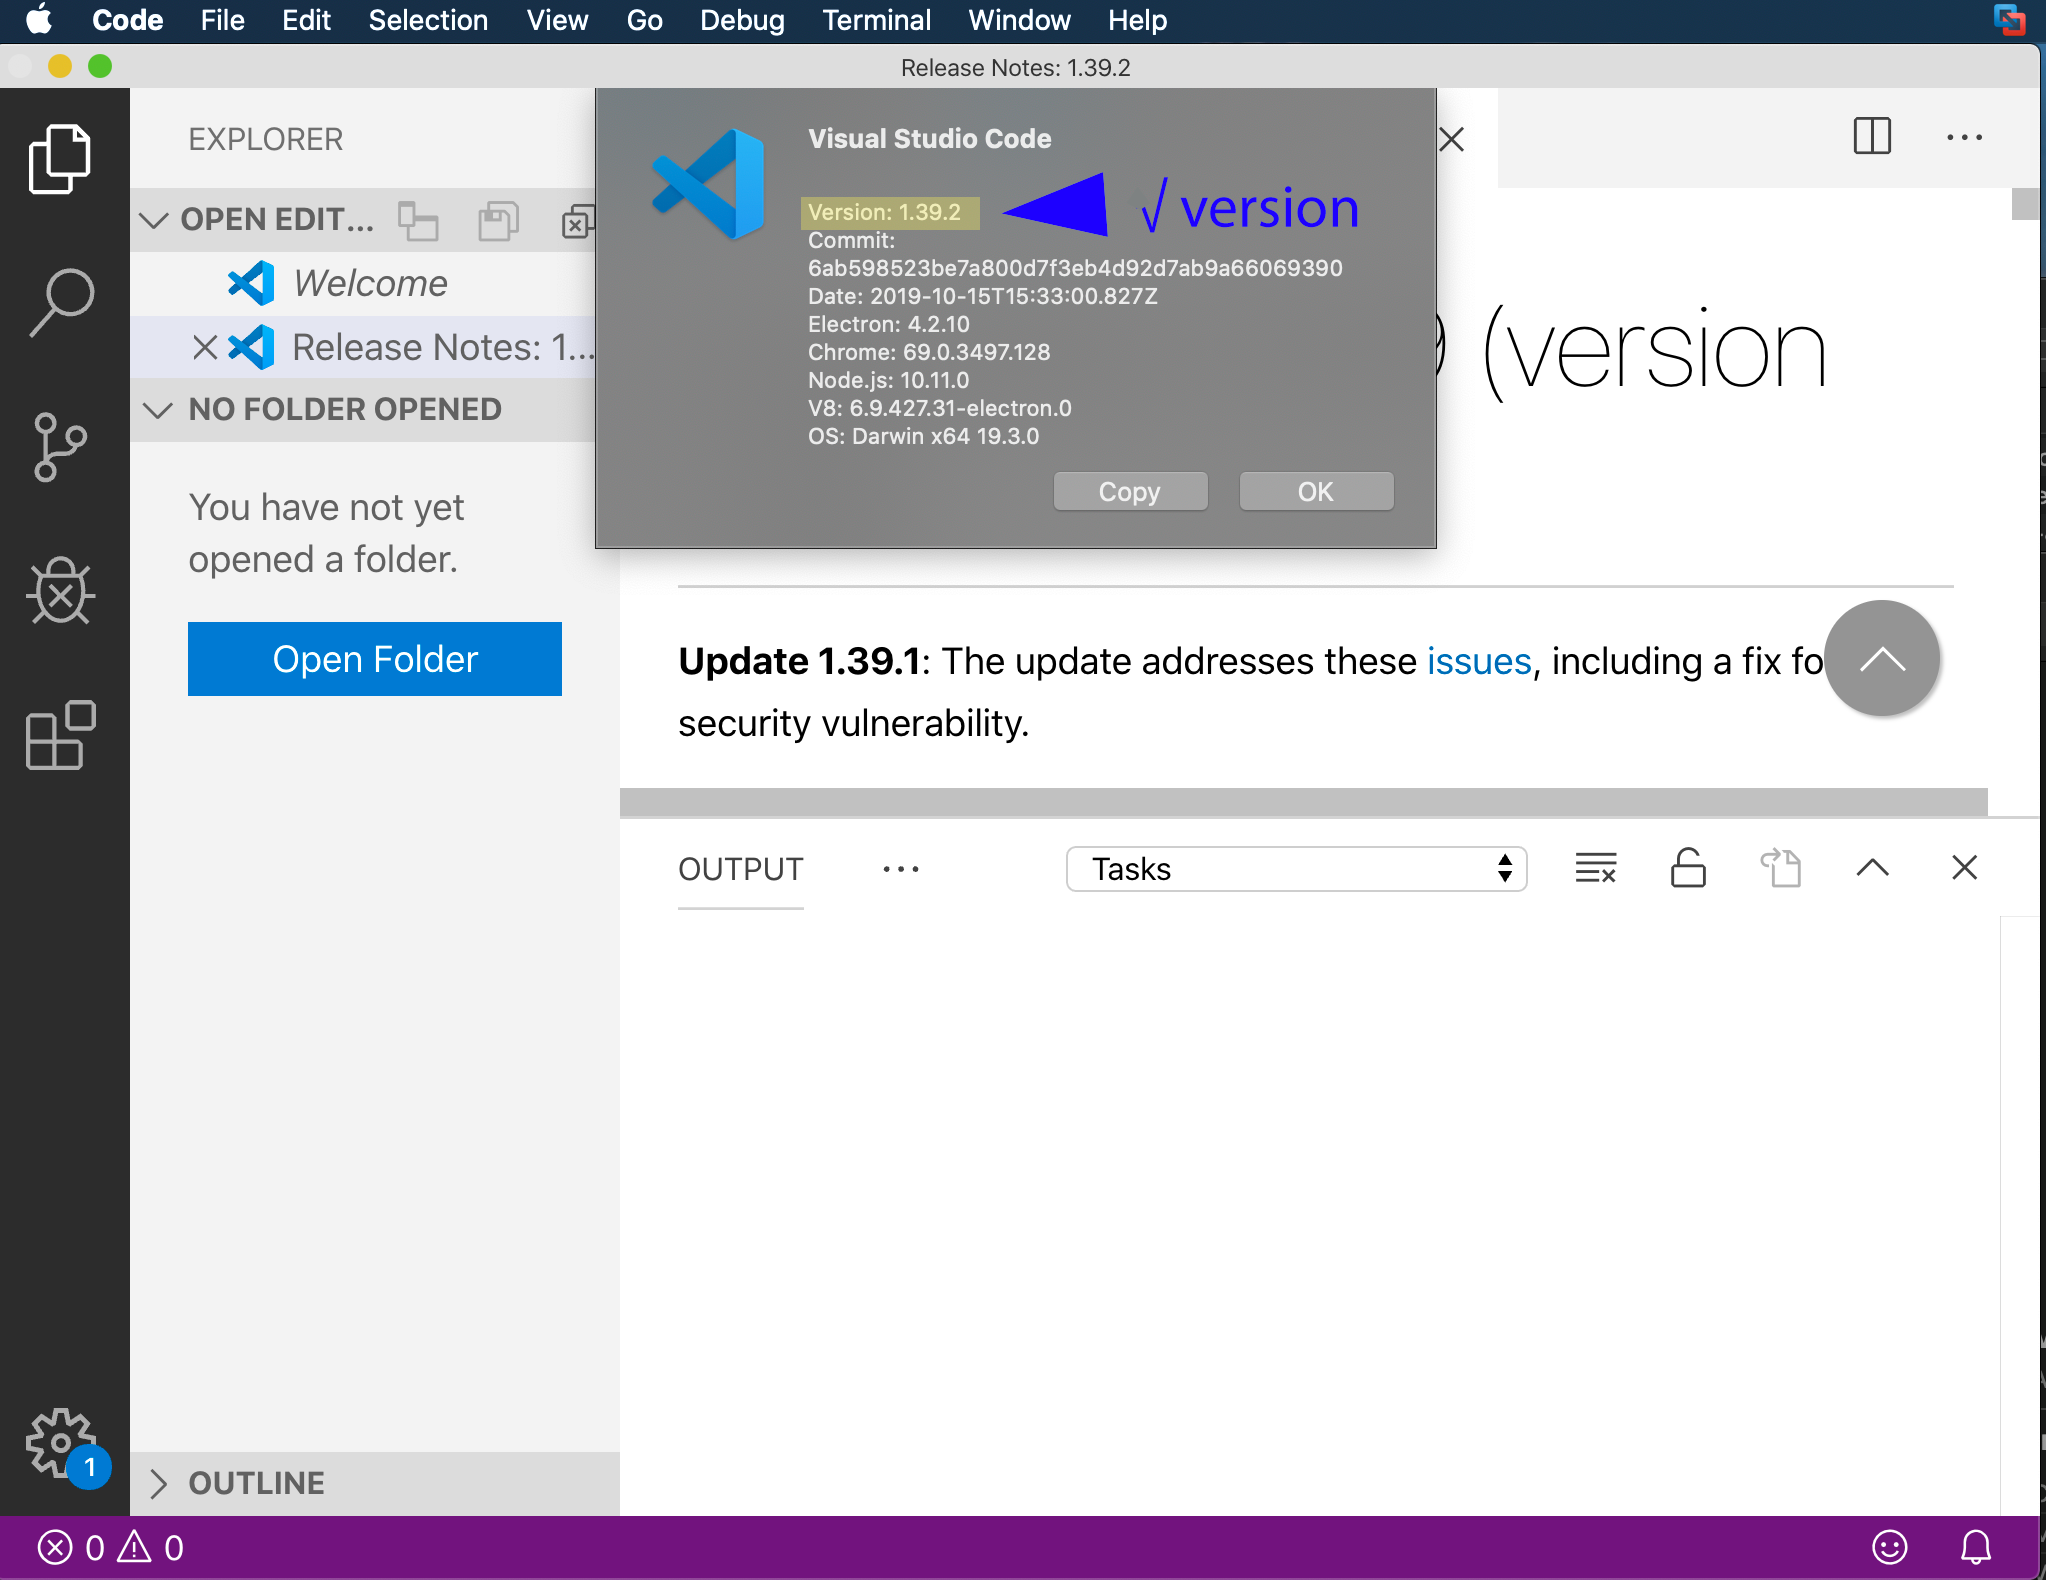Image resolution: width=2046 pixels, height=1580 pixels.
Task: Toggle the output scroll lock icon
Action: pyautogui.click(x=1688, y=868)
